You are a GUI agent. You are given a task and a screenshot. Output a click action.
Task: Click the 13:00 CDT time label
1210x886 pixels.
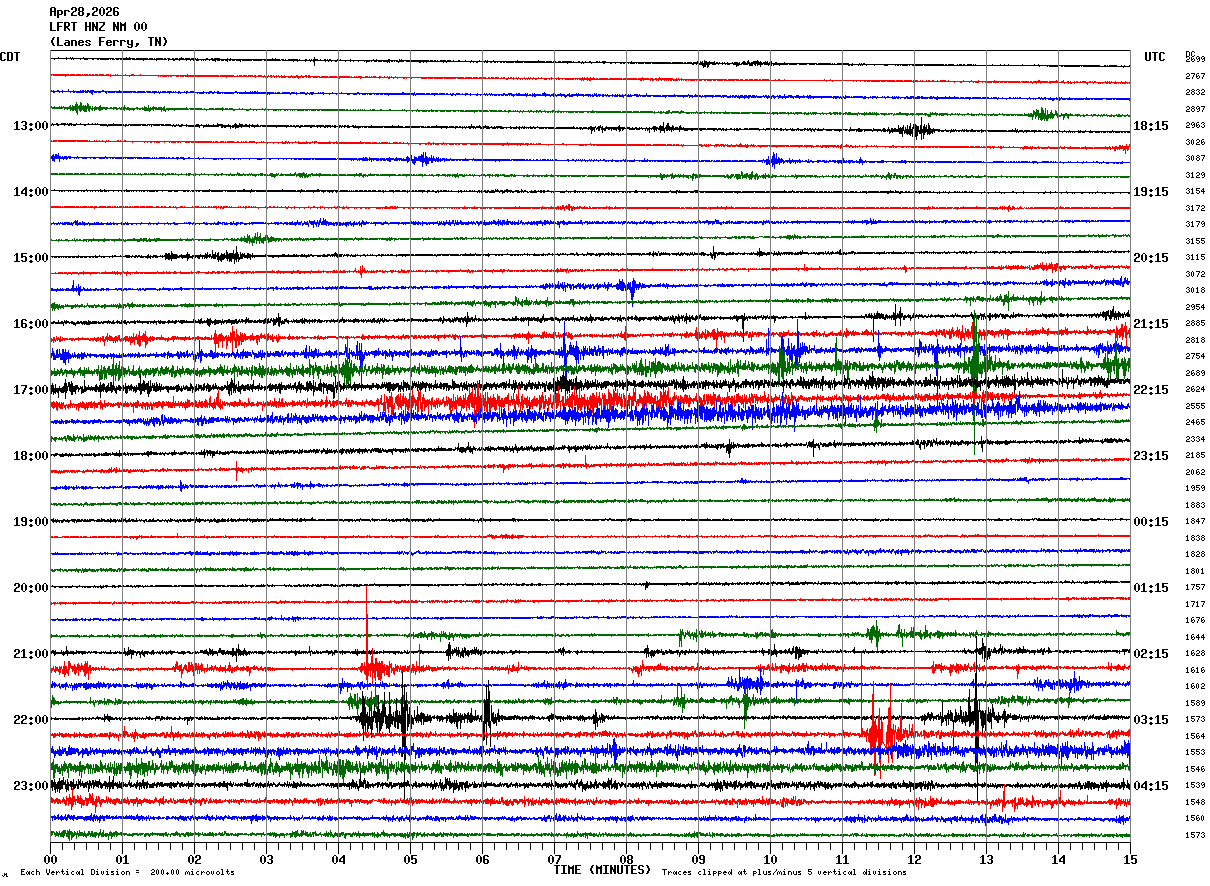click(x=31, y=126)
